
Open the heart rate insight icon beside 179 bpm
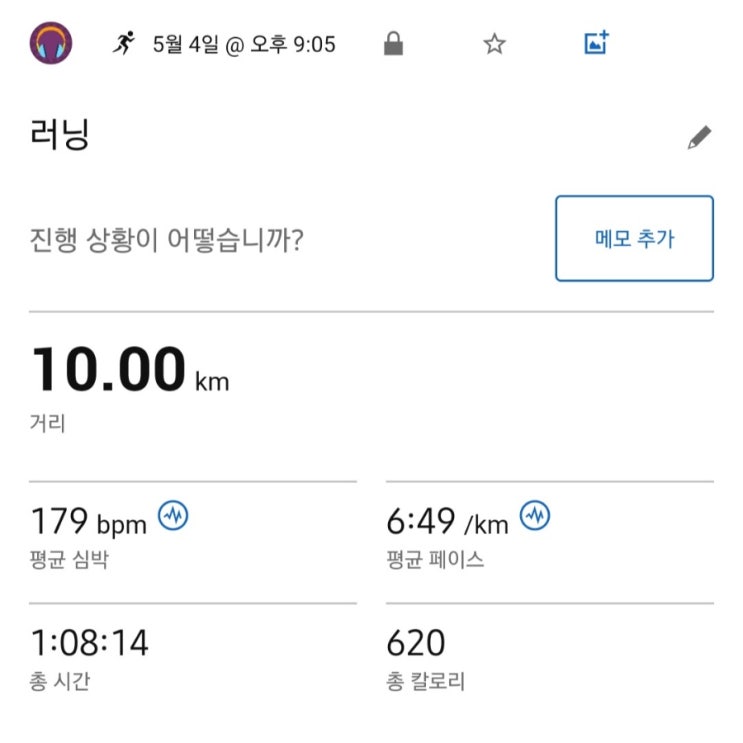(x=173, y=515)
